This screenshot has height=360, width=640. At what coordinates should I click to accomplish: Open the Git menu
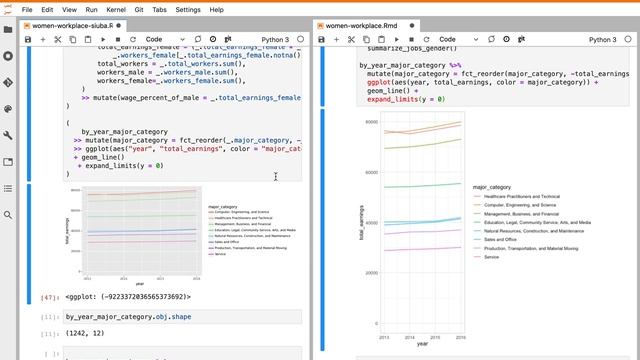[x=139, y=9]
